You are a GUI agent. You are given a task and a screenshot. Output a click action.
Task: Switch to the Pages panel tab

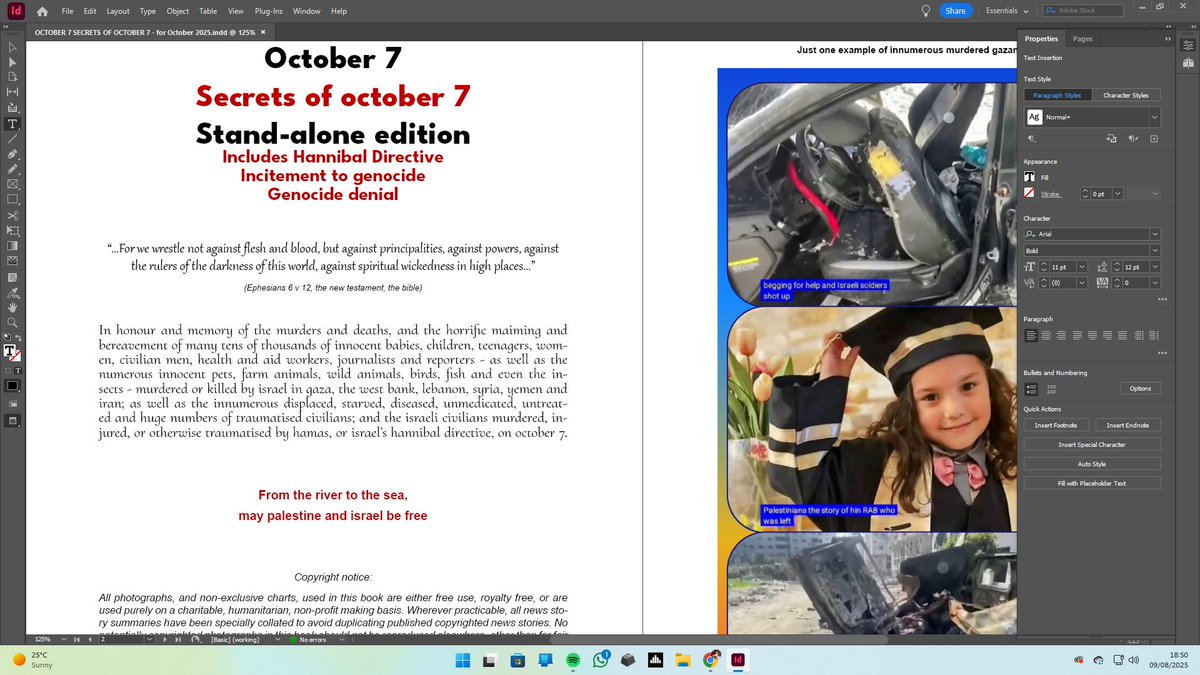click(x=1082, y=38)
